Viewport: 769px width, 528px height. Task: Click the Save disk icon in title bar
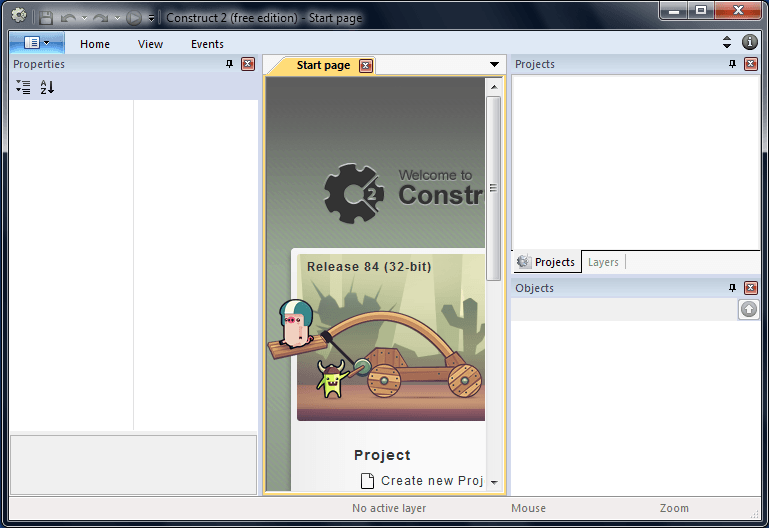coord(46,18)
